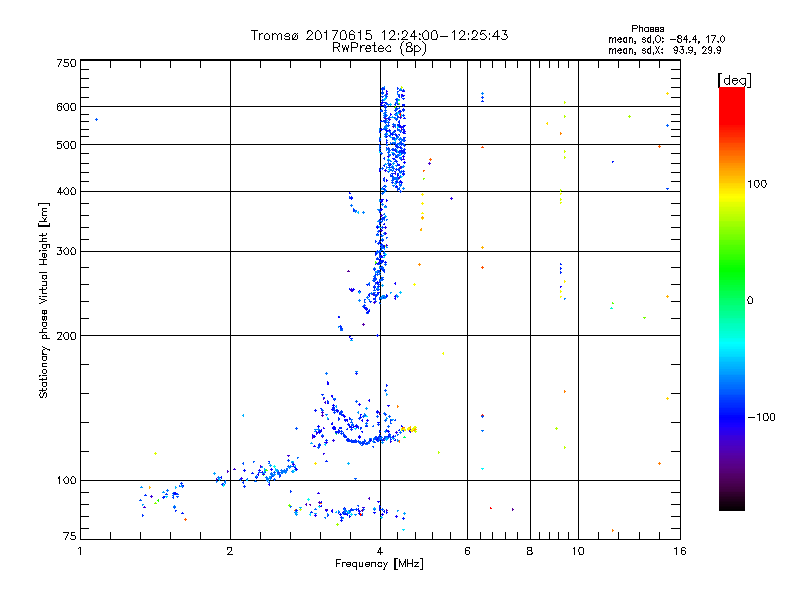Click the isolated blue point near 1 MHz
This screenshot has width=800, height=600.
click(x=96, y=119)
